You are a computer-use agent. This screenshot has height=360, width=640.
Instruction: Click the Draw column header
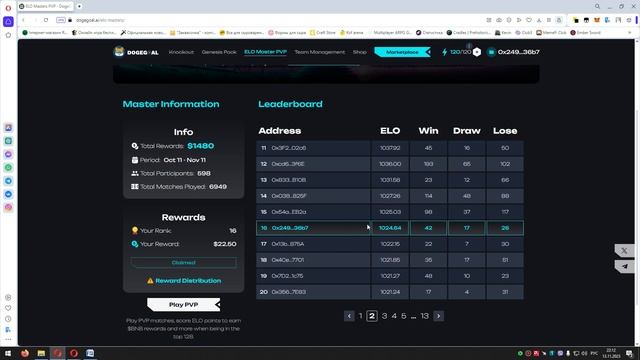pyautogui.click(x=467, y=131)
